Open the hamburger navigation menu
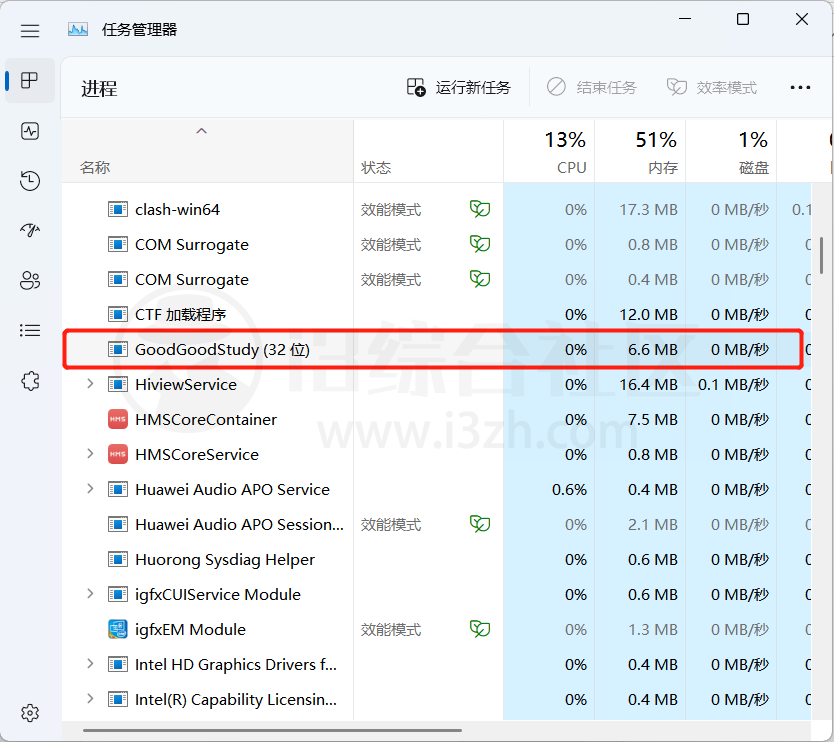Screen dimensions: 834x742 tap(30, 30)
